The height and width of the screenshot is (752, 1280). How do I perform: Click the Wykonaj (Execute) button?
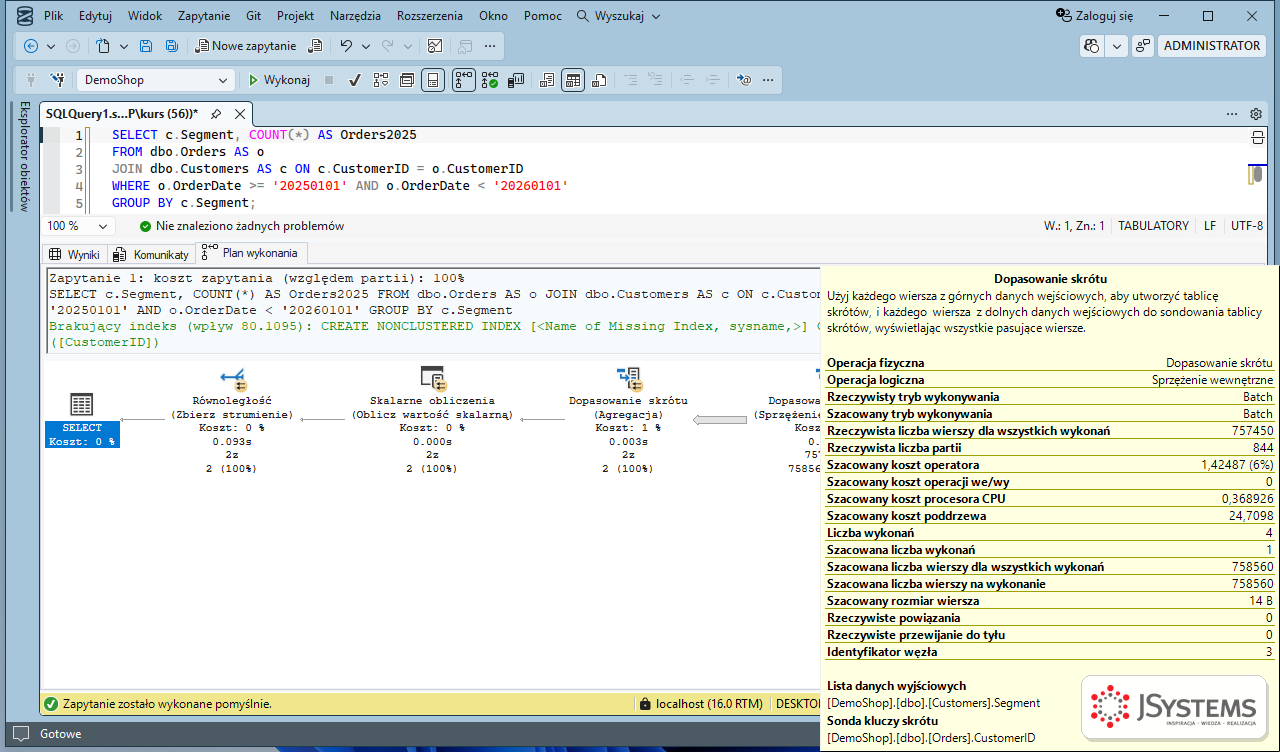point(279,80)
